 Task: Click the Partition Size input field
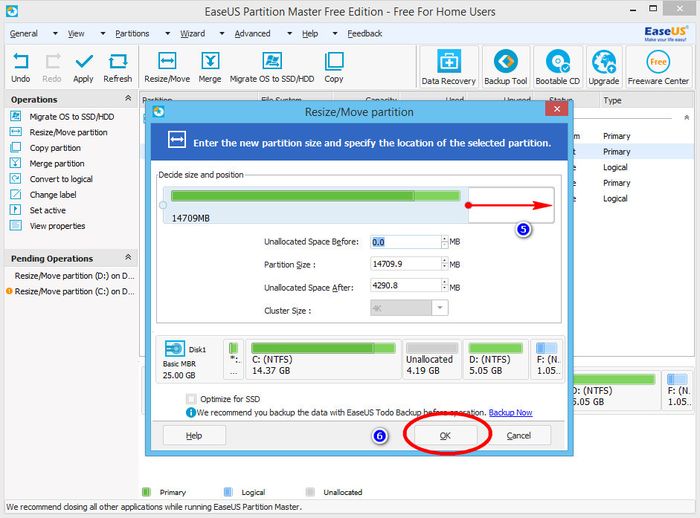405,264
